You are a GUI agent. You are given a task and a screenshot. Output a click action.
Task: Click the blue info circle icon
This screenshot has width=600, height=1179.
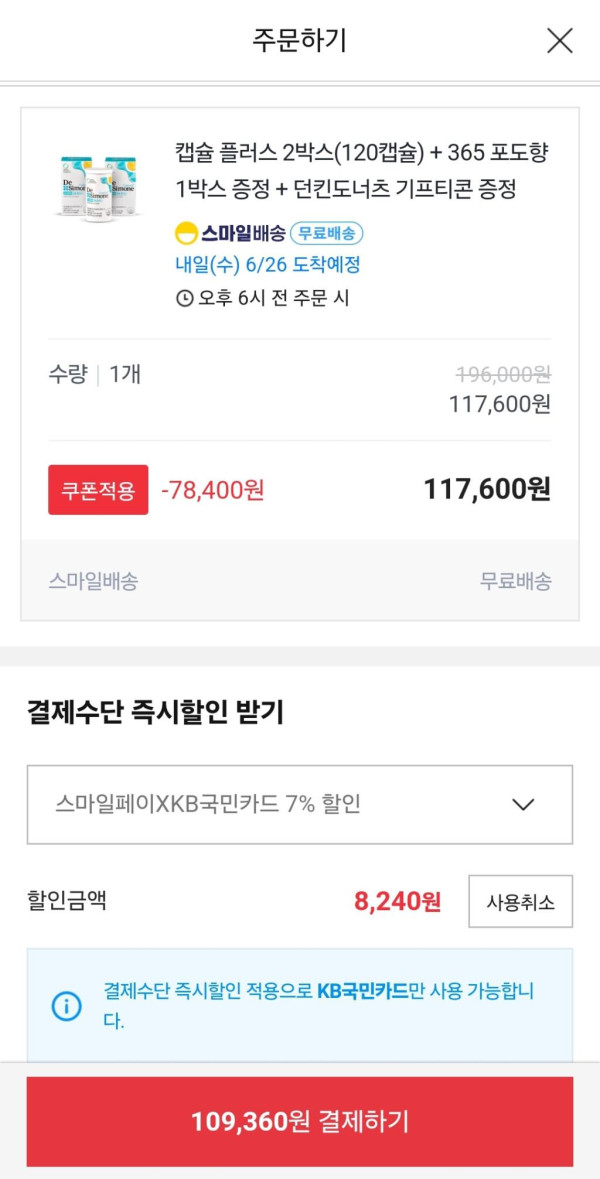click(66, 1005)
